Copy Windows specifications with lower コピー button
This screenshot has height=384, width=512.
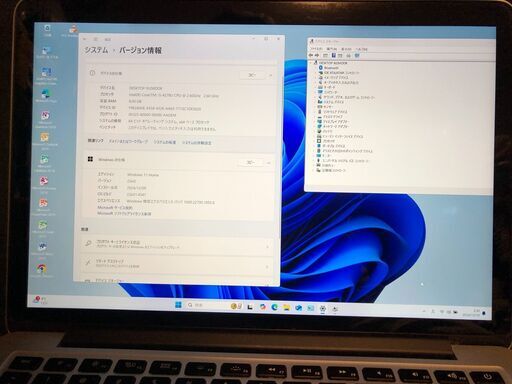(250, 163)
